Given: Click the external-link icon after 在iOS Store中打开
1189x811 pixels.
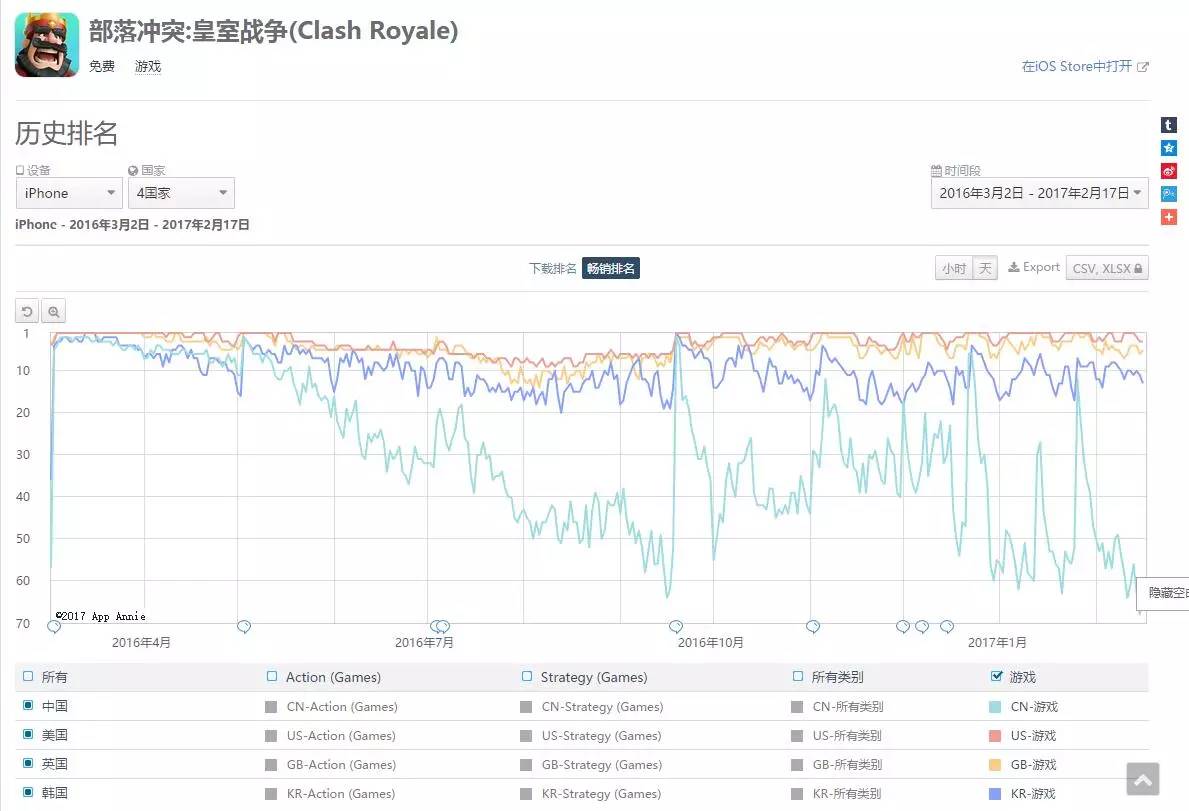Looking at the screenshot, I should click(x=1143, y=67).
